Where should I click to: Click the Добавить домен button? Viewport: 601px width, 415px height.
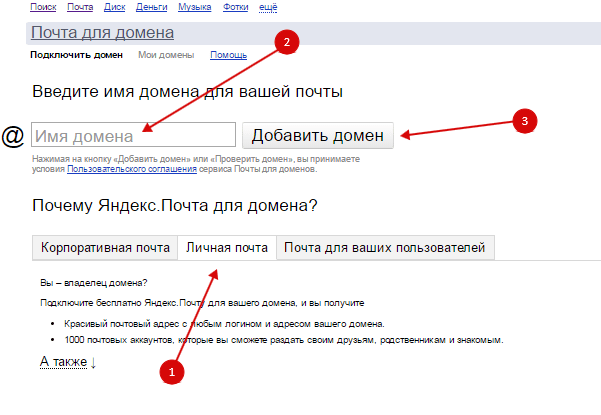[x=318, y=135]
